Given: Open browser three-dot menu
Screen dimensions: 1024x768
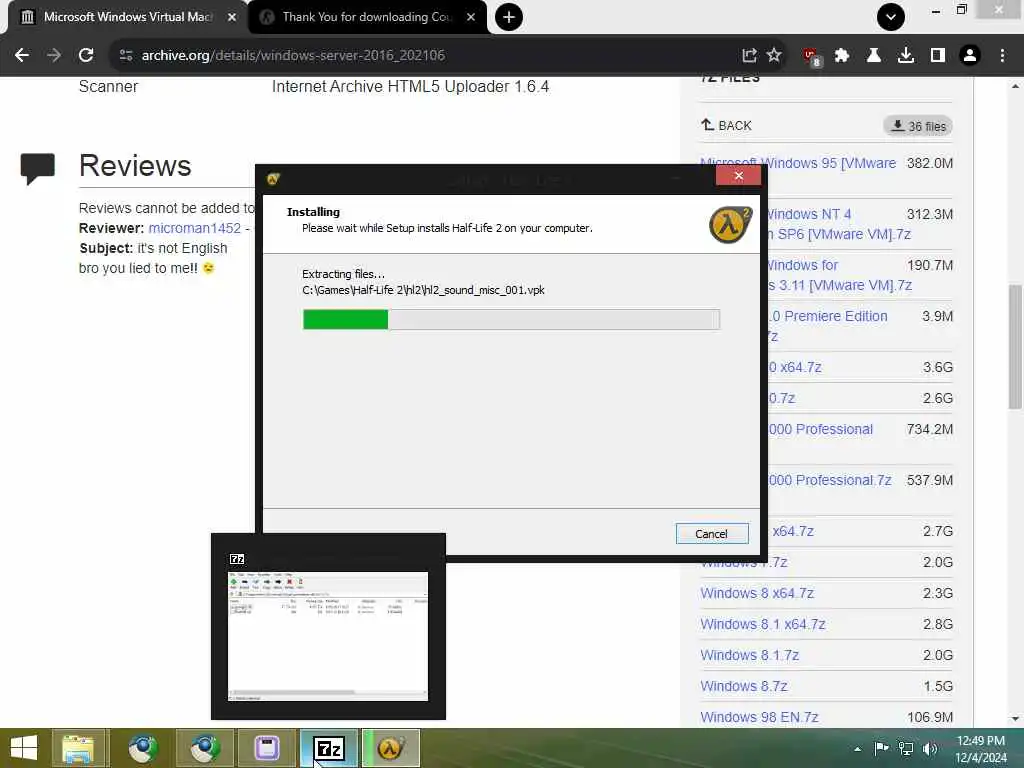Looking at the screenshot, I should tap(1002, 56).
